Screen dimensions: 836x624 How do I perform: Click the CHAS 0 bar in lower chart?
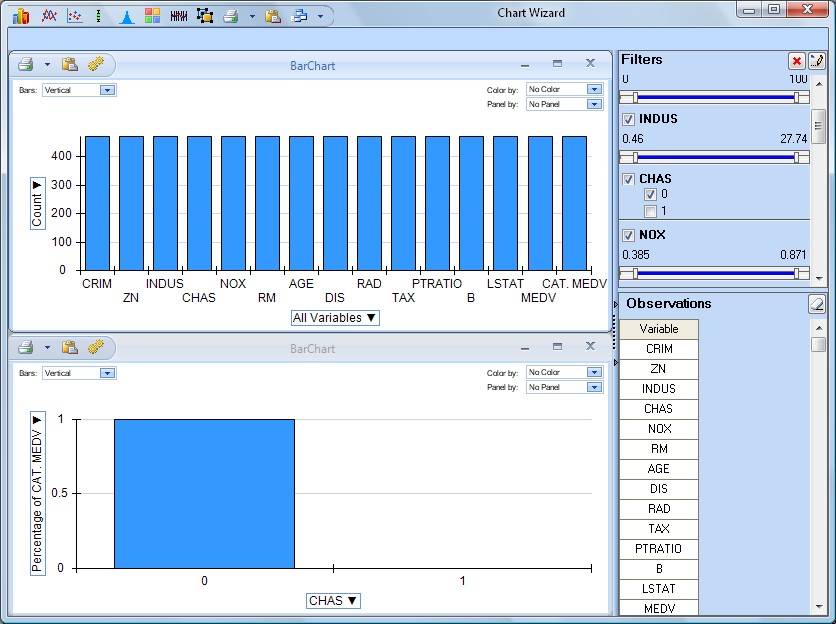coord(204,494)
